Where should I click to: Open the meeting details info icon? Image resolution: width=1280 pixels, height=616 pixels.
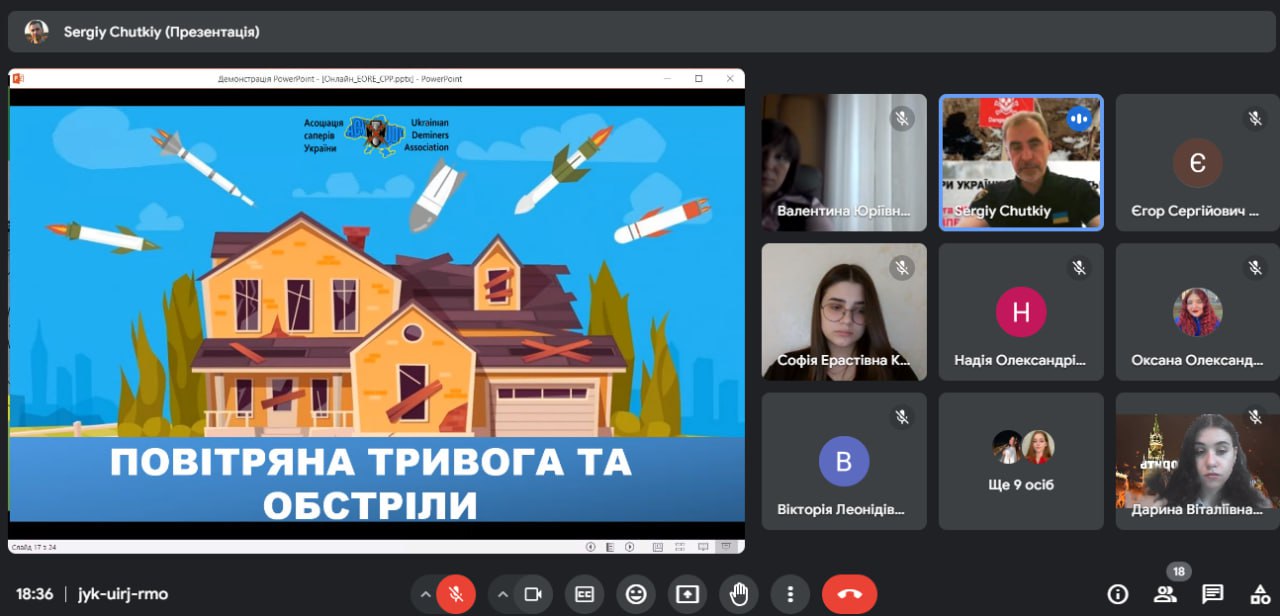coord(1118,594)
